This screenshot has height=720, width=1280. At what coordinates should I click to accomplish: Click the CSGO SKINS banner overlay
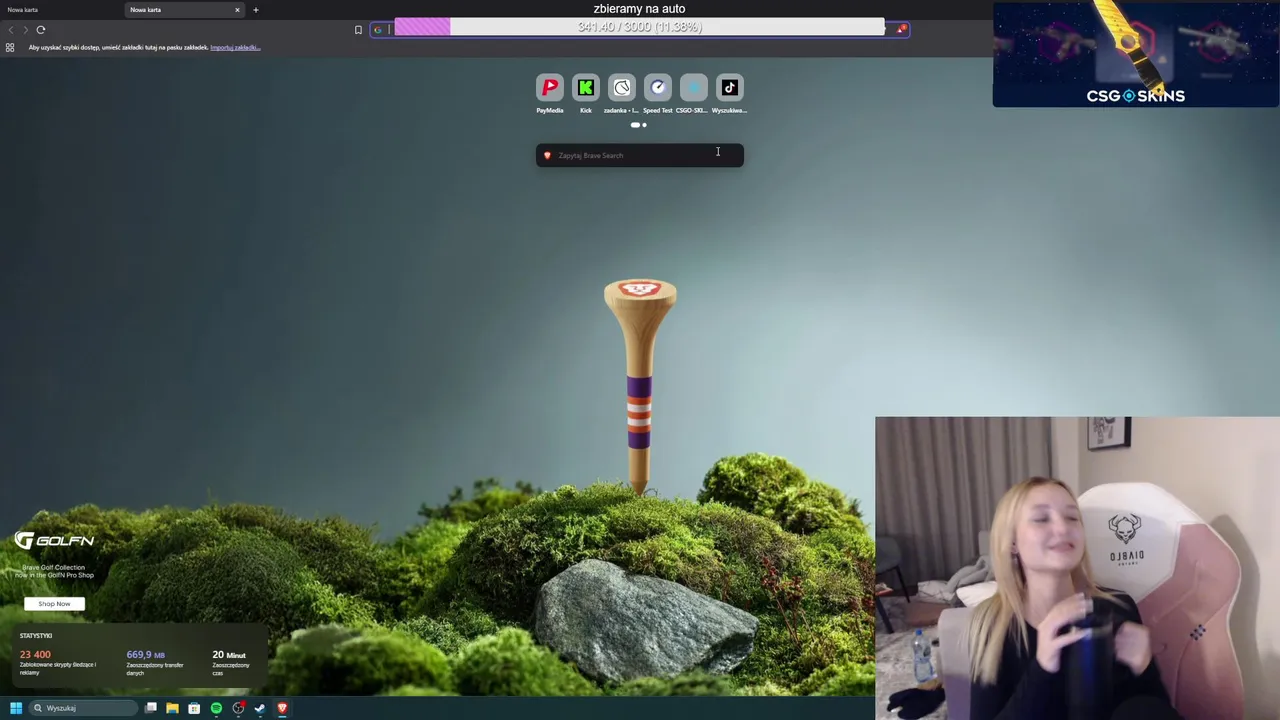pyautogui.click(x=1135, y=54)
